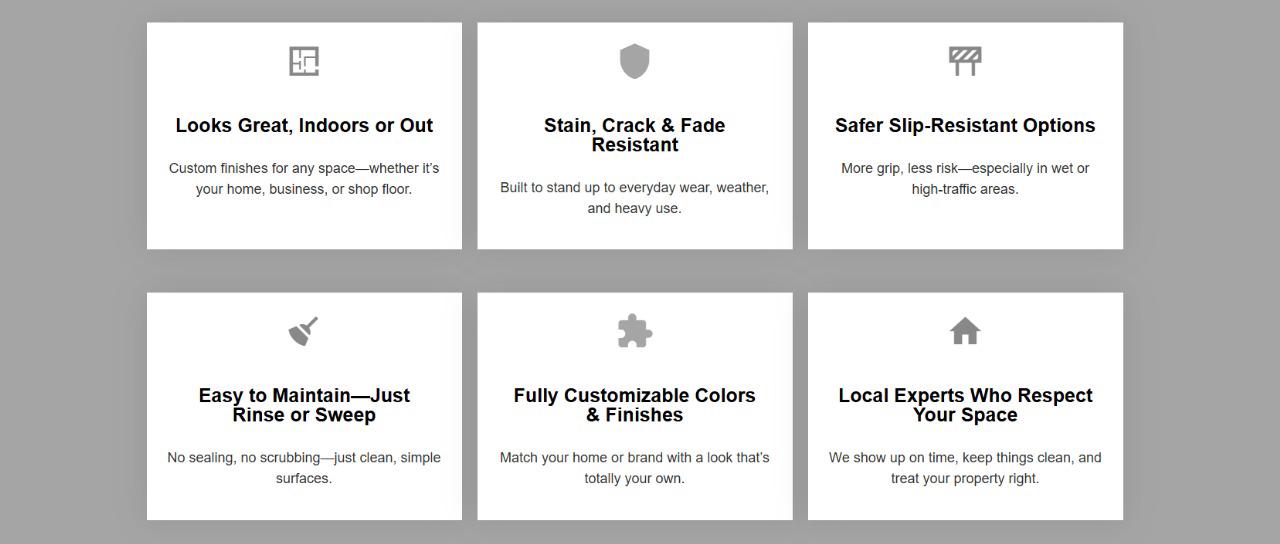This screenshot has height=544, width=1280.
Task: Click 'Fully Customizable Colors & Finishes' heading
Action: (635, 405)
